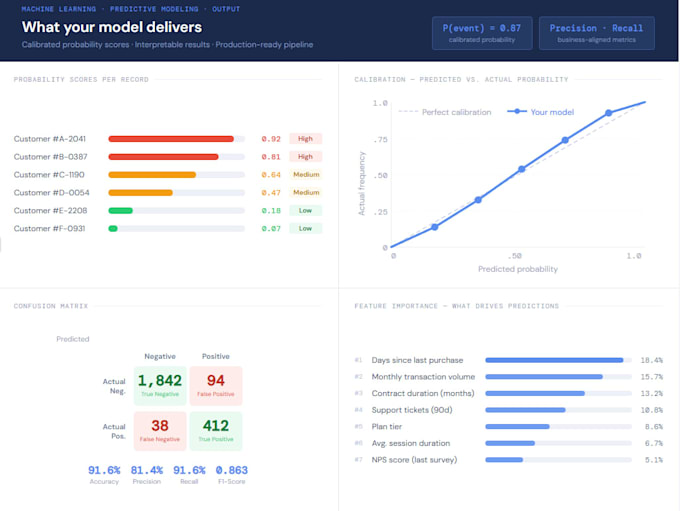Select the Customer #B-0387 row label
Screen dimensions: 680x511
(51, 157)
